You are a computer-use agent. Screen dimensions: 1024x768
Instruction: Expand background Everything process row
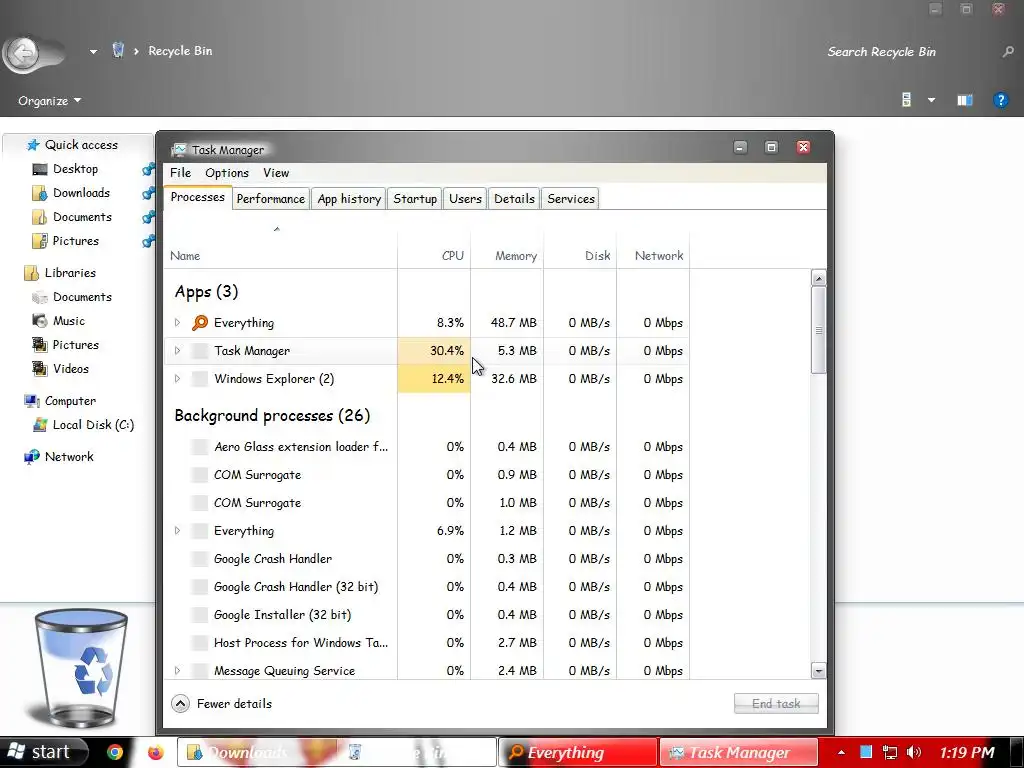tap(177, 531)
